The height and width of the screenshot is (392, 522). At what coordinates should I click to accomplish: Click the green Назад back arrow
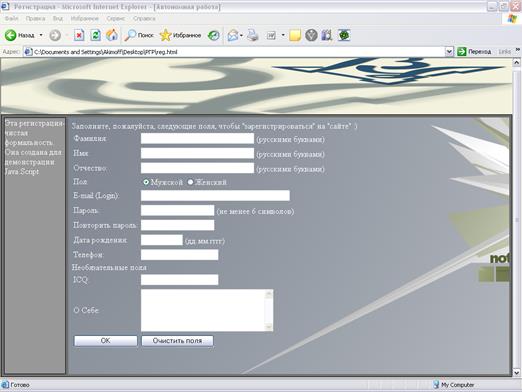11,35
